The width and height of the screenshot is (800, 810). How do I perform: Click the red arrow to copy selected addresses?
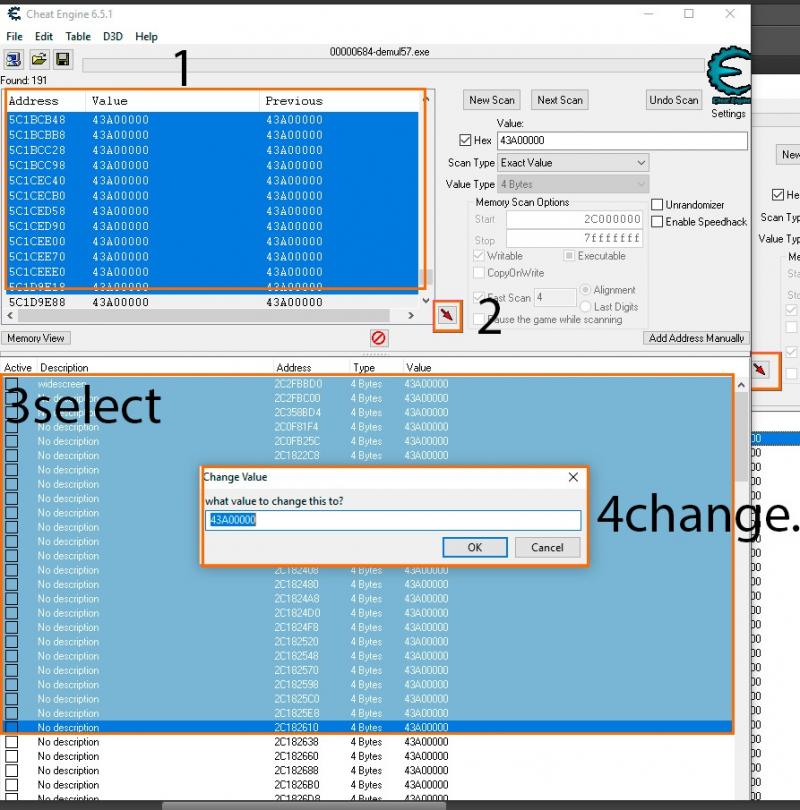point(447,315)
